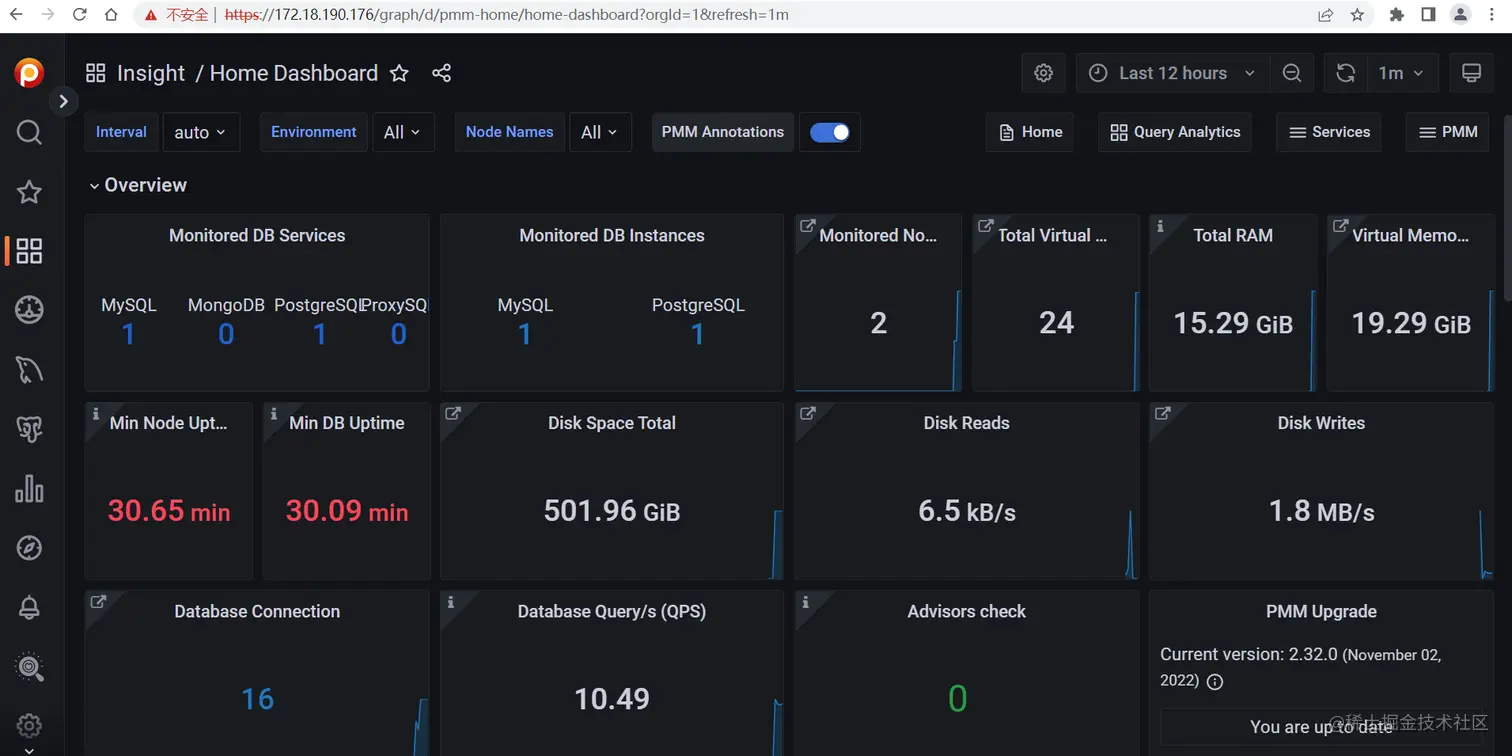Open dashboard settings gear icon
Viewport: 1512px width, 756px height.
click(1044, 73)
